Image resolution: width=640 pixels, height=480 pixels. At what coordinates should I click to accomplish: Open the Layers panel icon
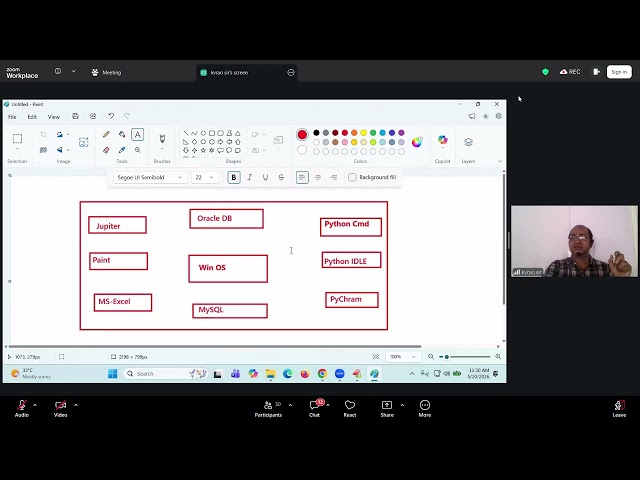(x=468, y=142)
